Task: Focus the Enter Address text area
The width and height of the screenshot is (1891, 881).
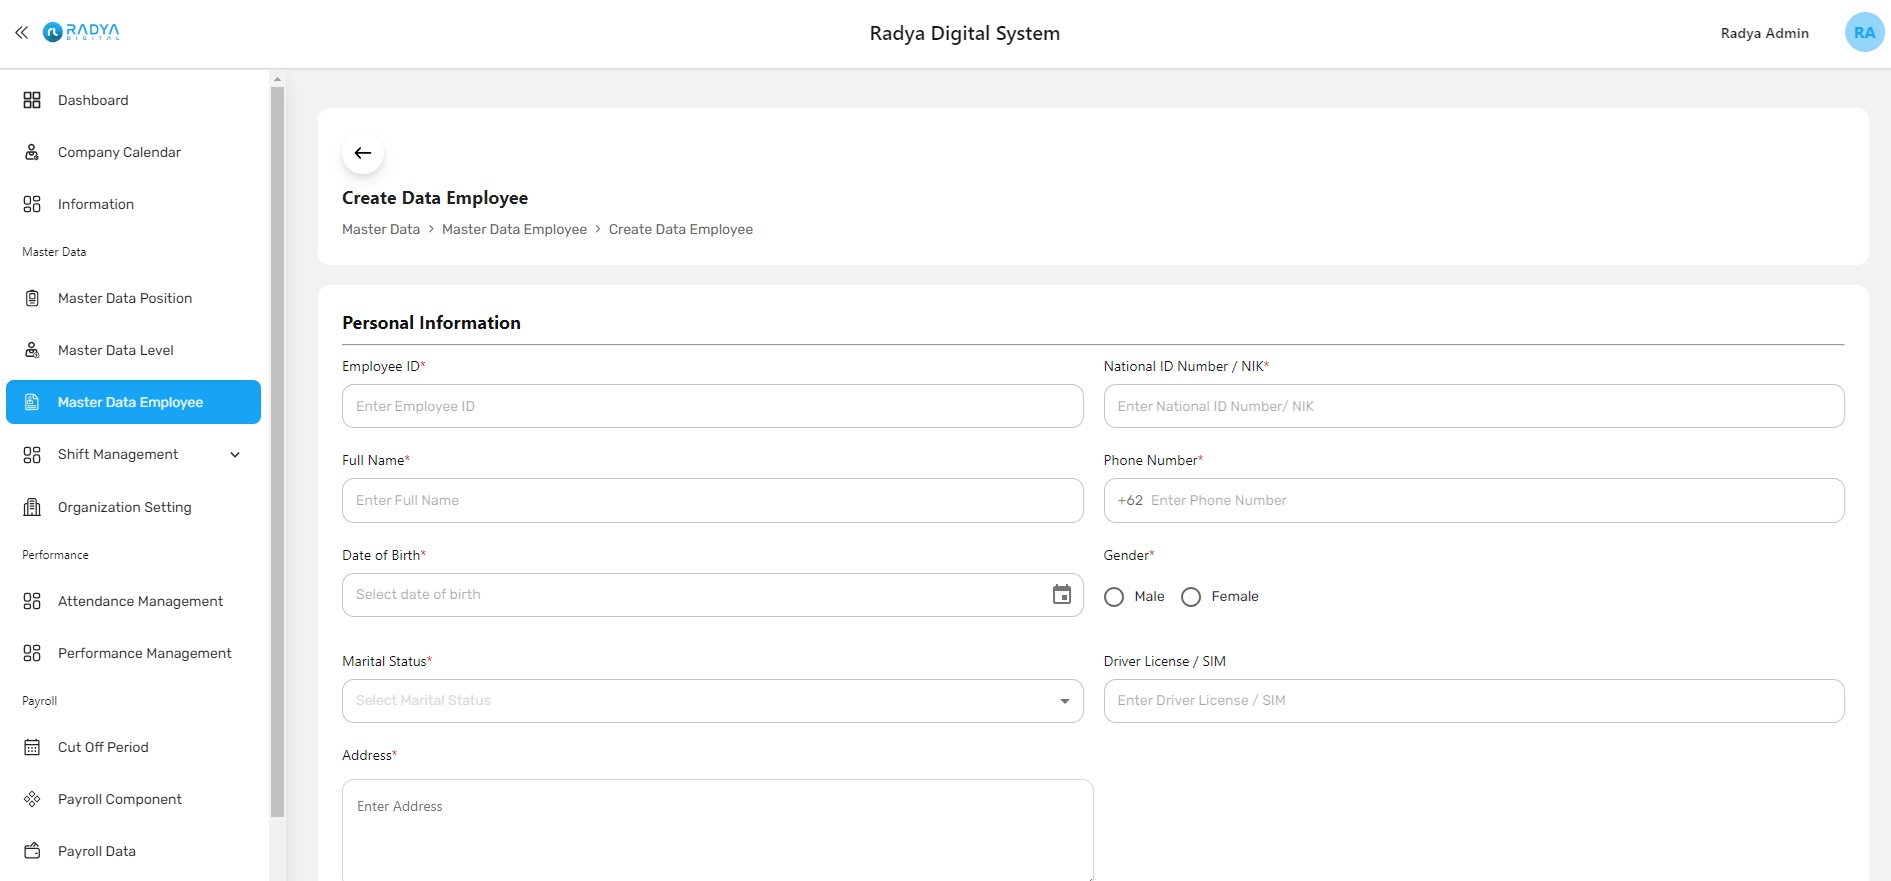Action: [717, 830]
